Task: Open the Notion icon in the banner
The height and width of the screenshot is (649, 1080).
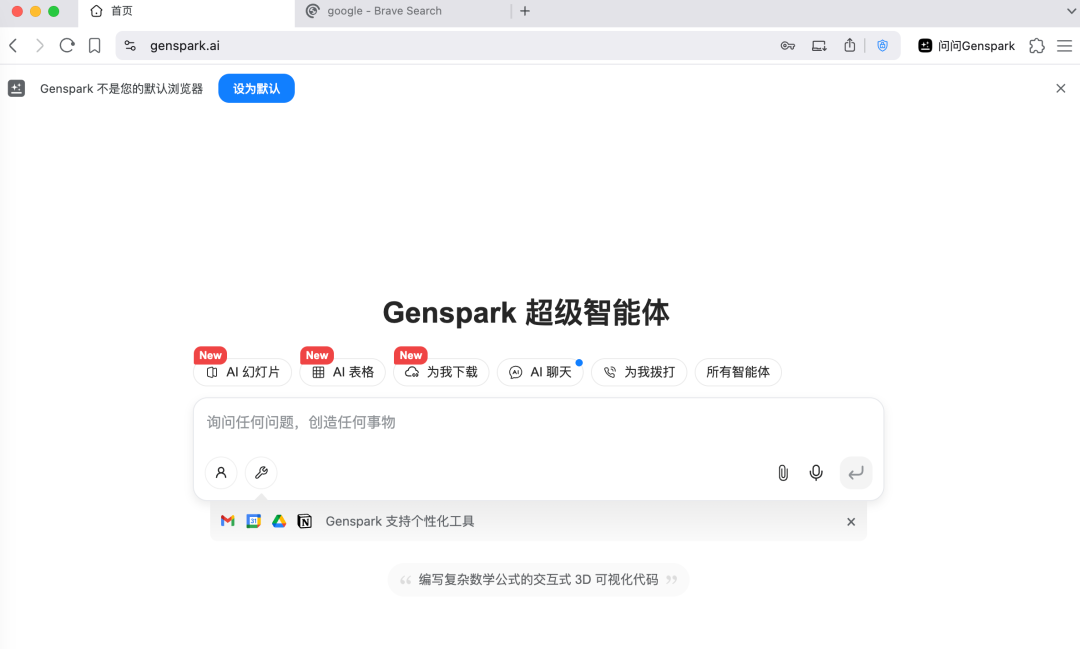Action: point(305,520)
